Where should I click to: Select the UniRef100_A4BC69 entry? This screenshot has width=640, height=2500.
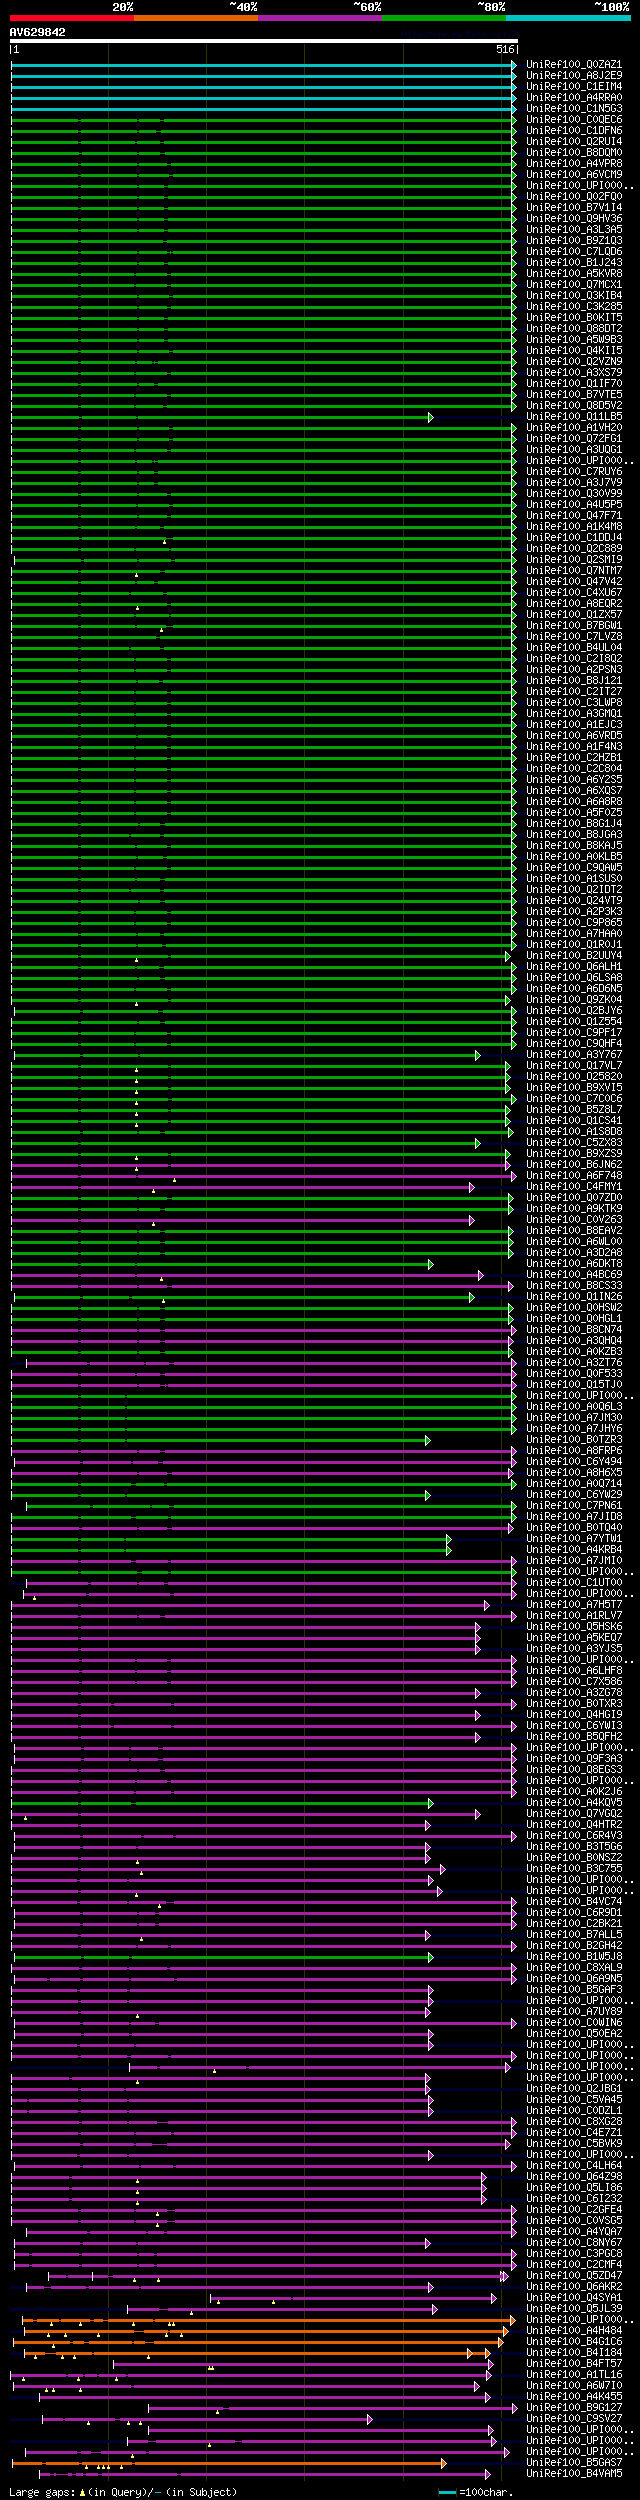point(574,1275)
